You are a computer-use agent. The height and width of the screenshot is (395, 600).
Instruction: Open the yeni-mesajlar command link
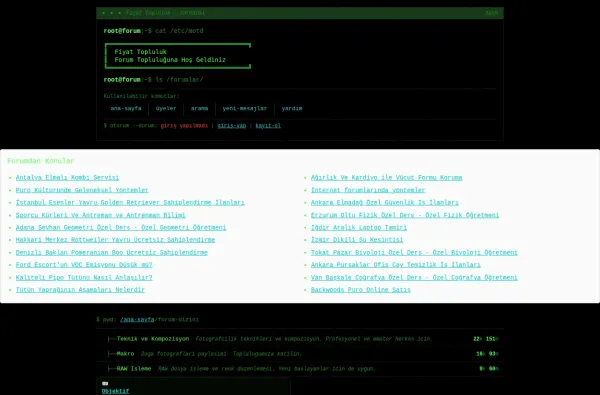pos(245,109)
